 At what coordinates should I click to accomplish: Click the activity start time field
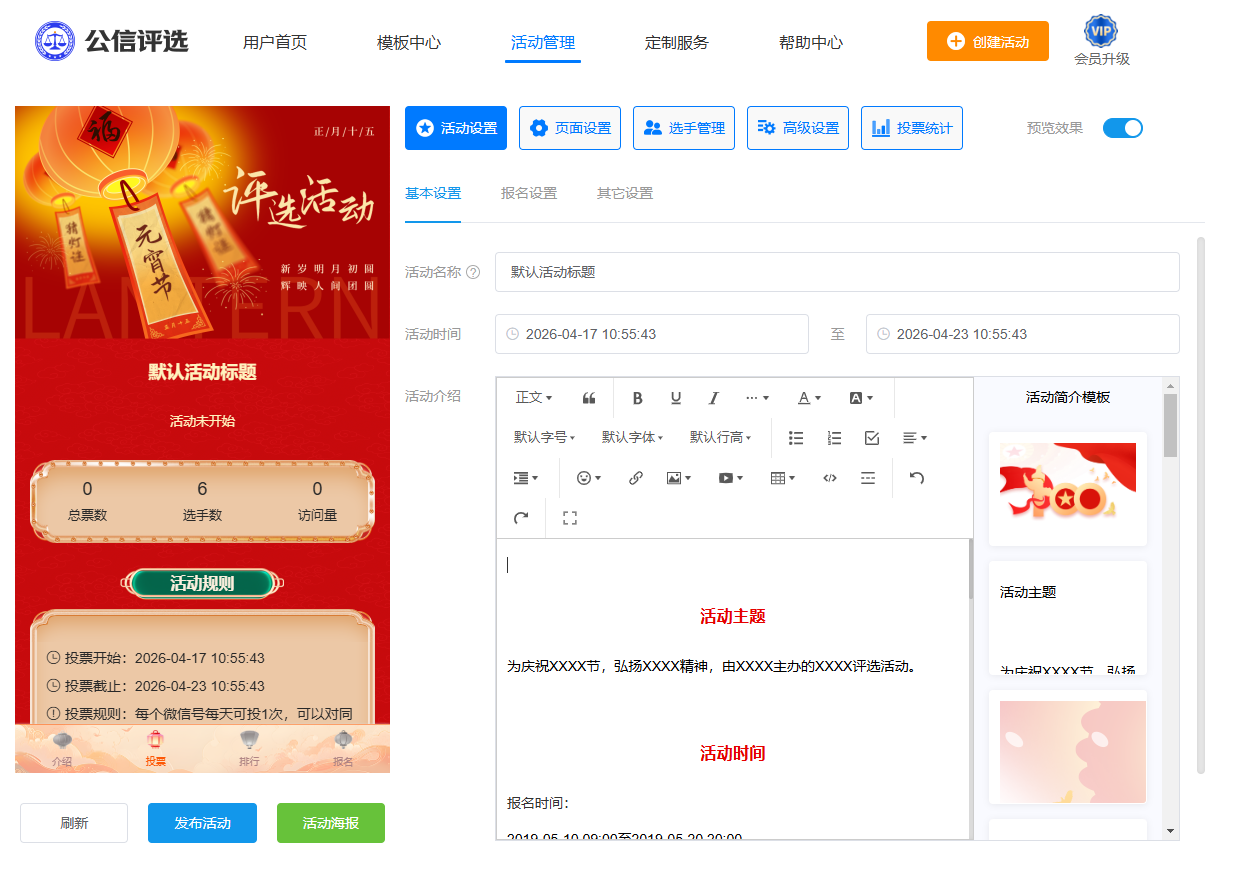(652, 334)
